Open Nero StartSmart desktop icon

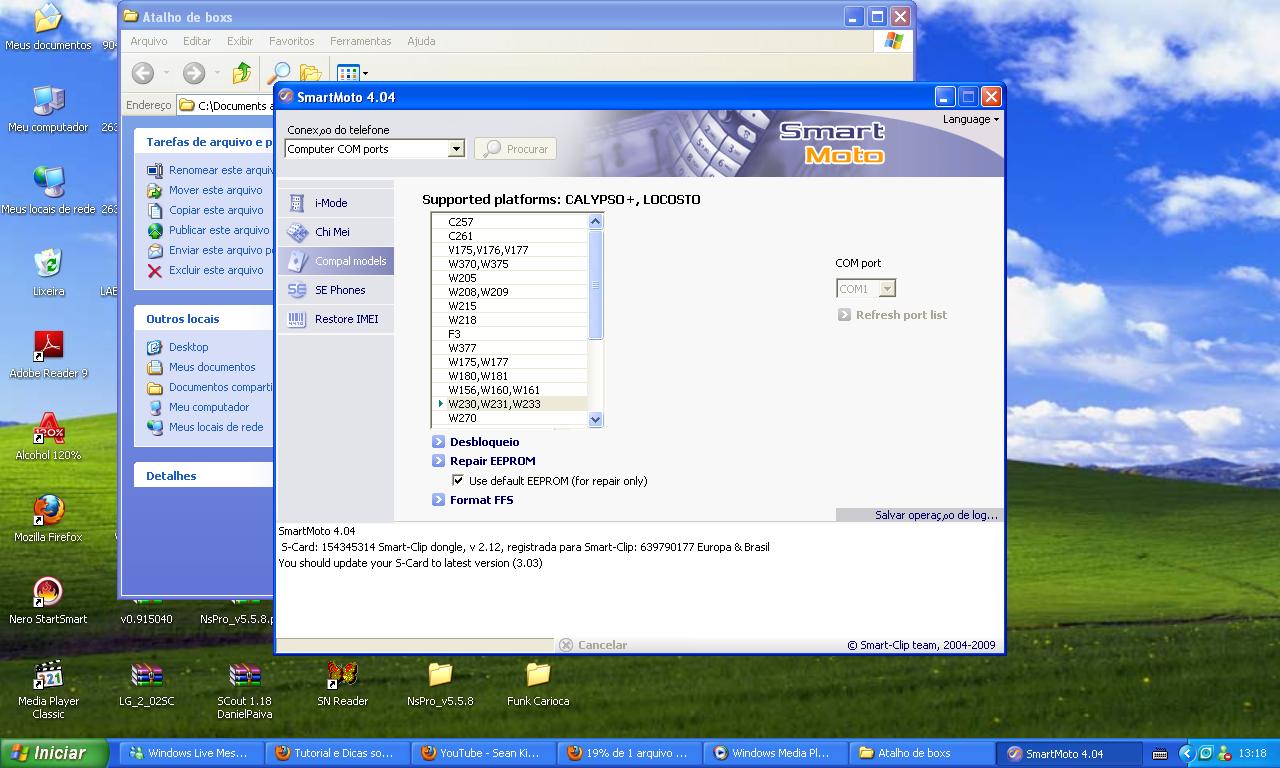click(48, 601)
